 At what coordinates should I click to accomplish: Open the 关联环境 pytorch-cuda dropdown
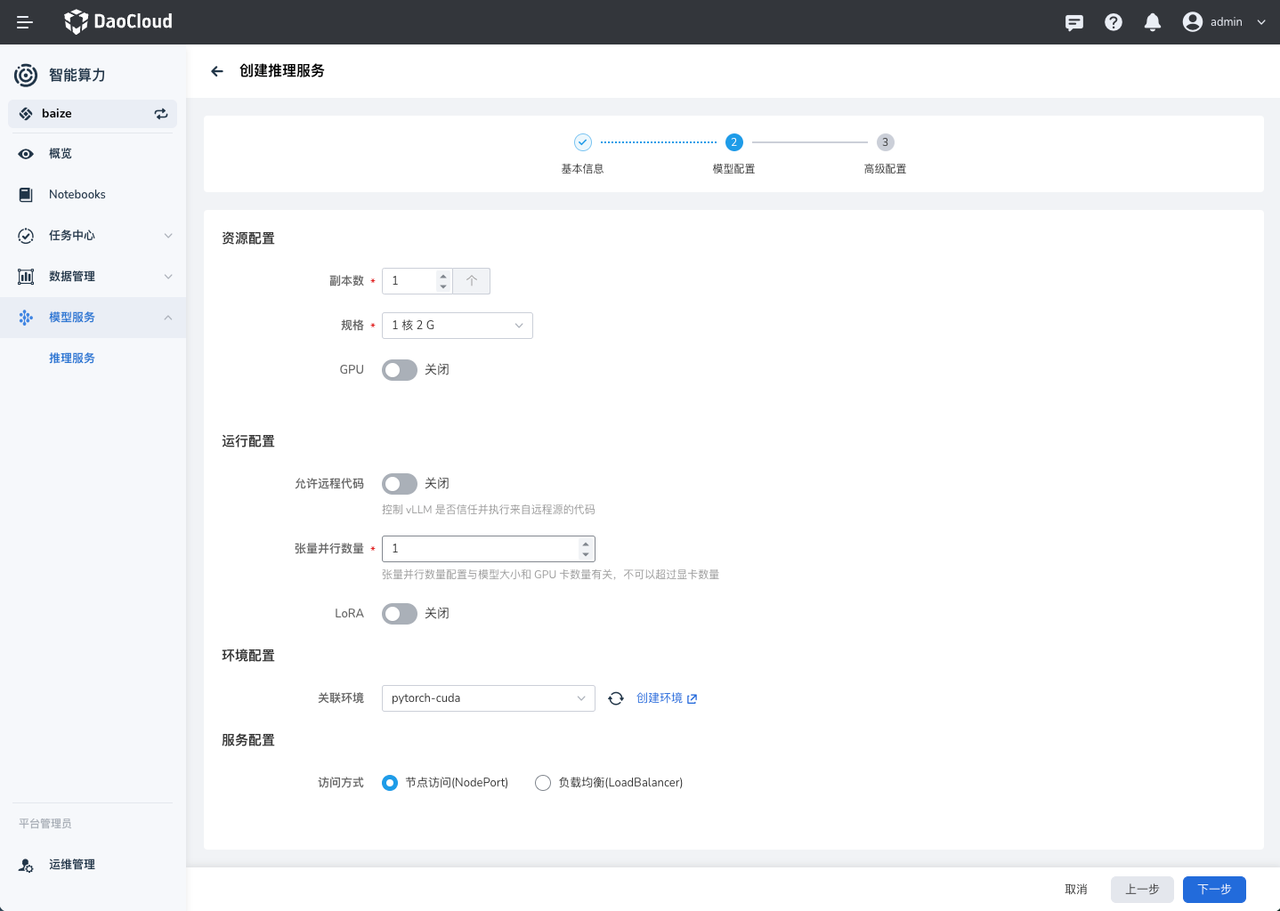point(488,698)
